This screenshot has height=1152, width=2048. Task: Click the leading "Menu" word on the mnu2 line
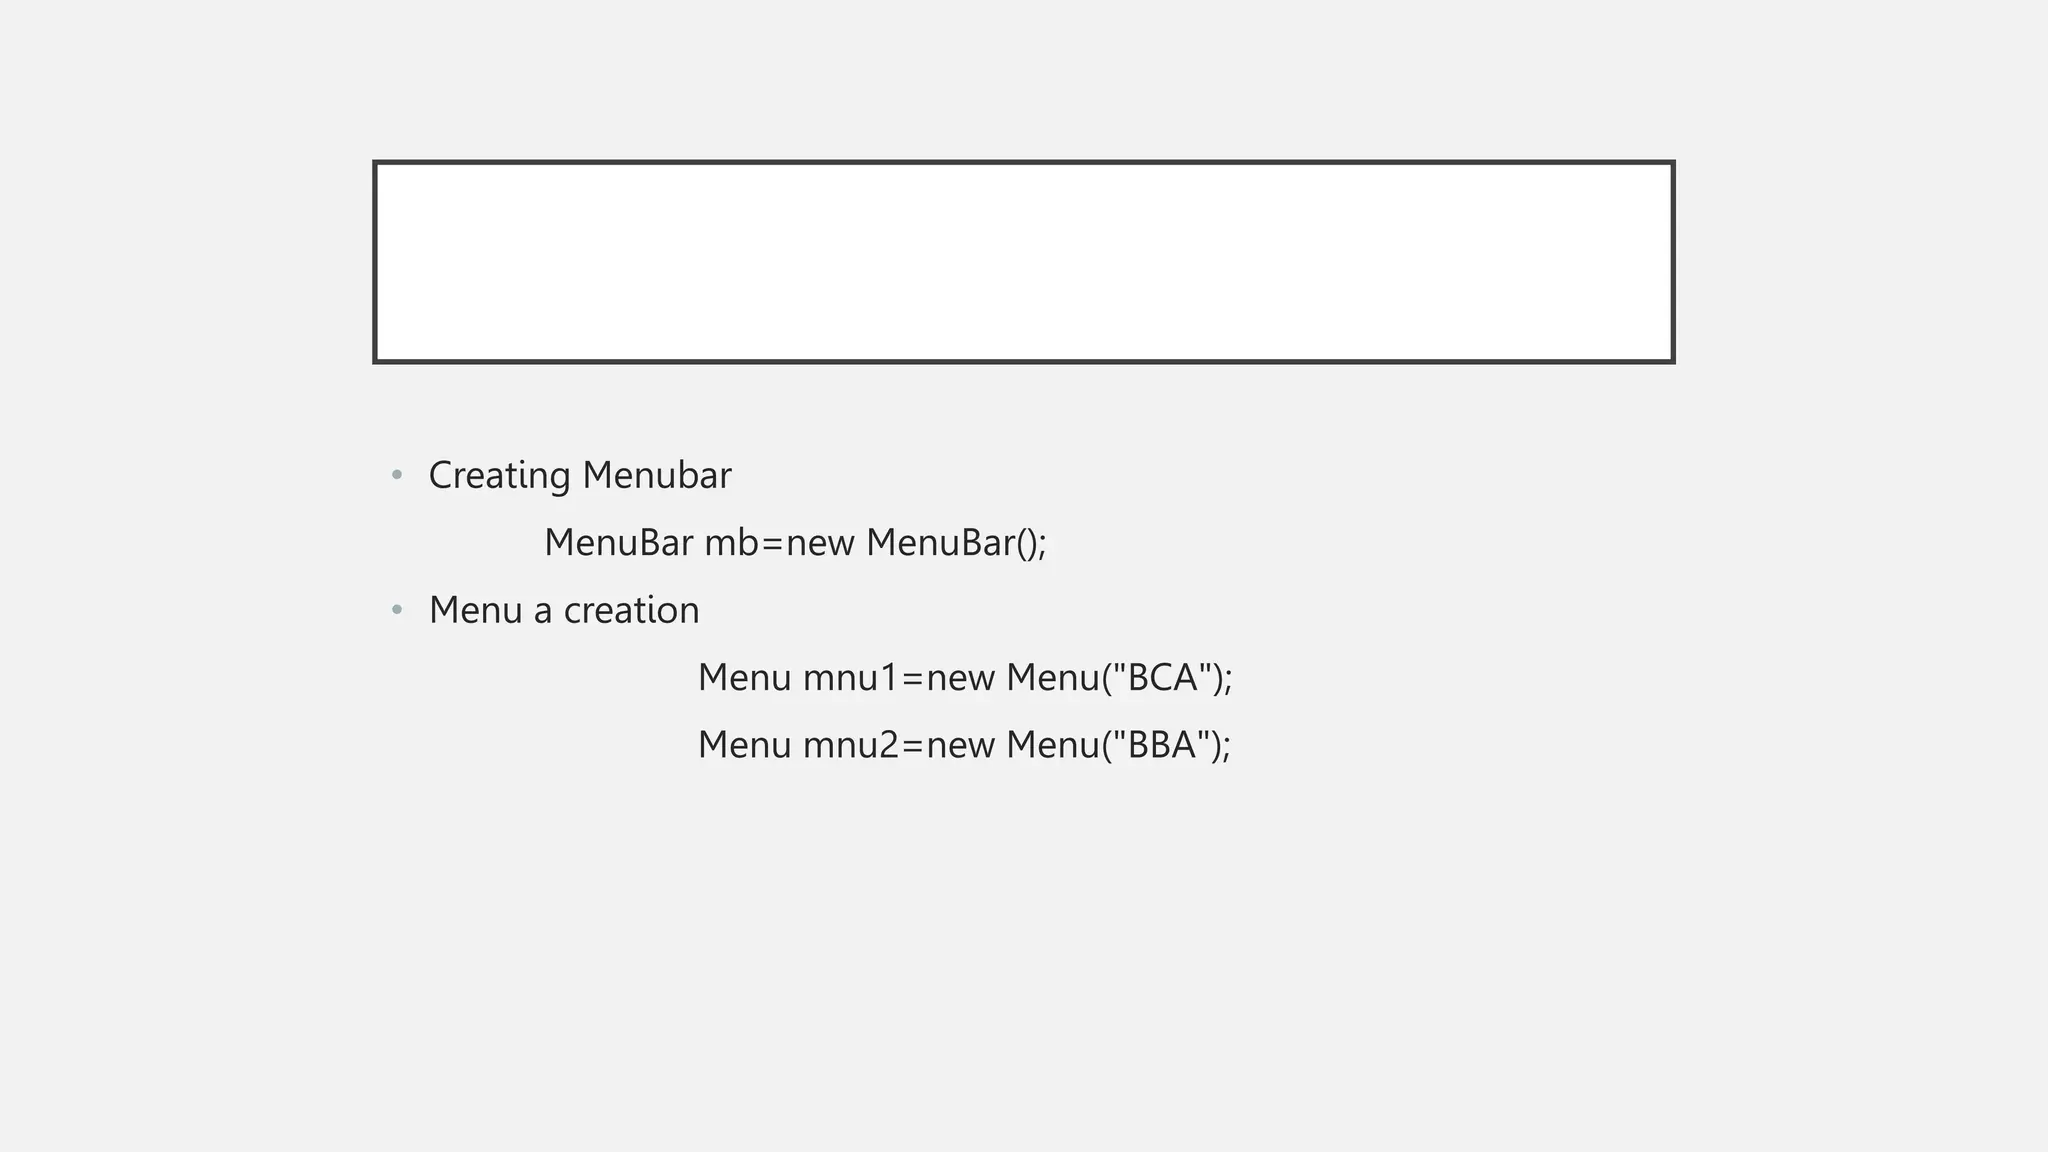[x=744, y=745]
